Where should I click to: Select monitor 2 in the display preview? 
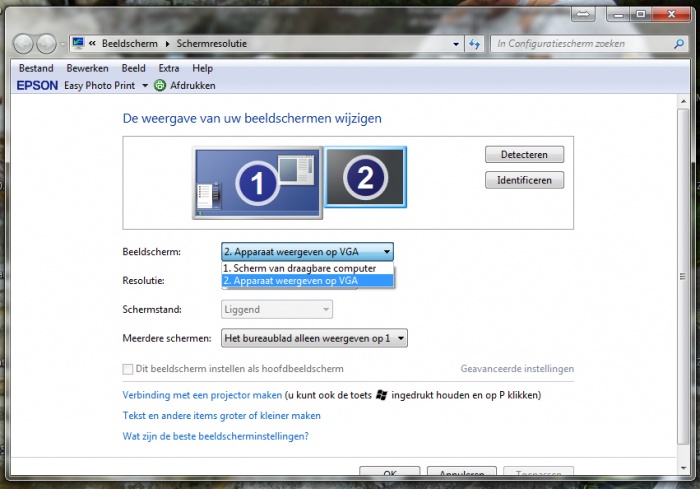tap(365, 177)
